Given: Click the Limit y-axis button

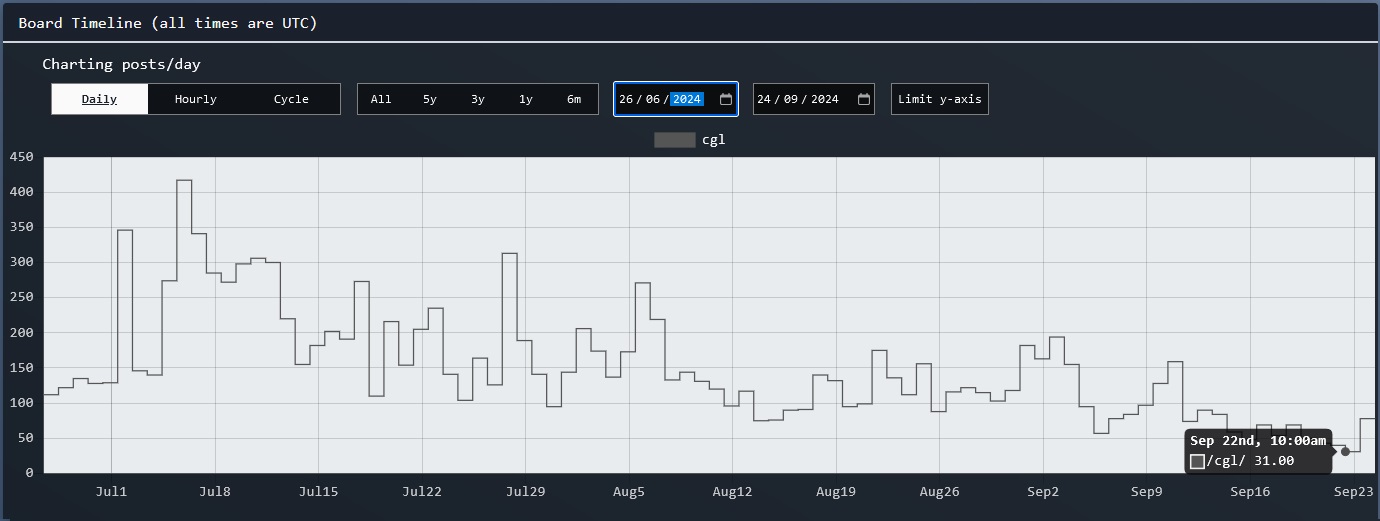Looking at the screenshot, I should pyautogui.click(x=940, y=99).
